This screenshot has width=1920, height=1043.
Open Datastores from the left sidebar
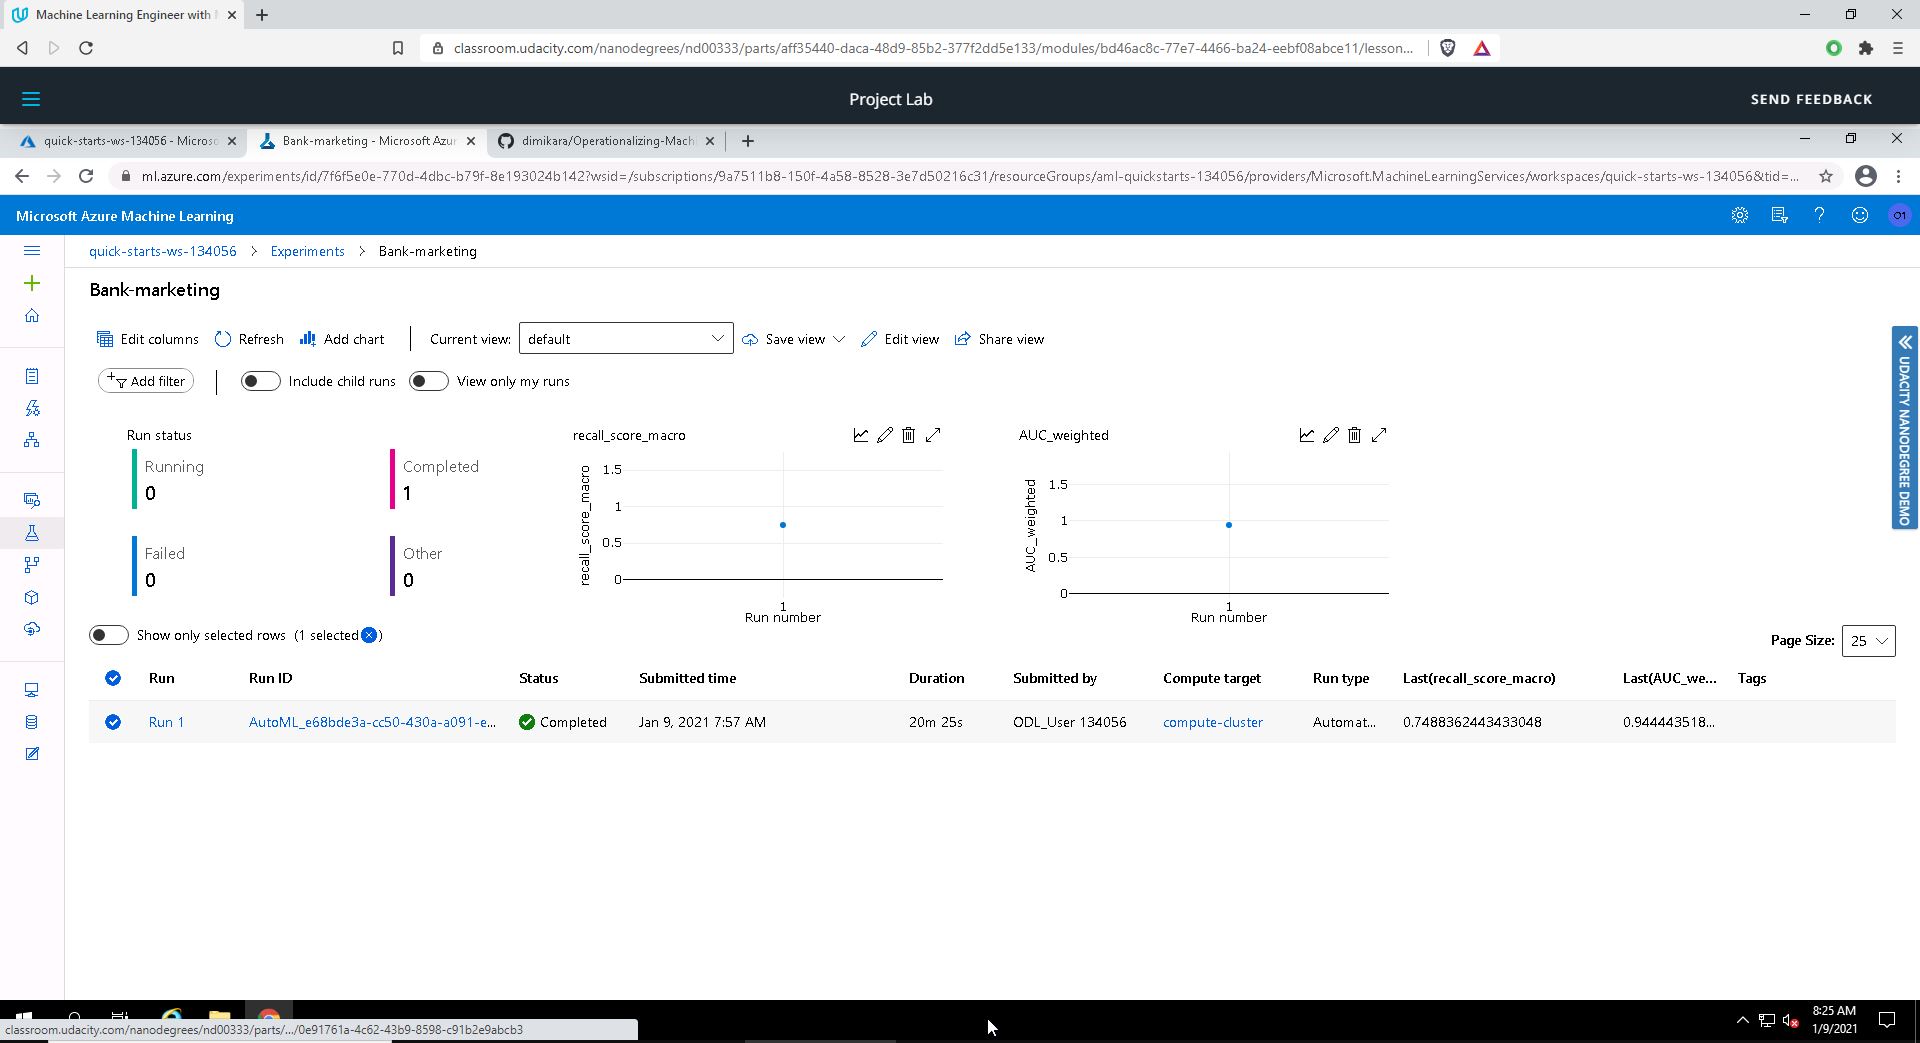[x=32, y=722]
